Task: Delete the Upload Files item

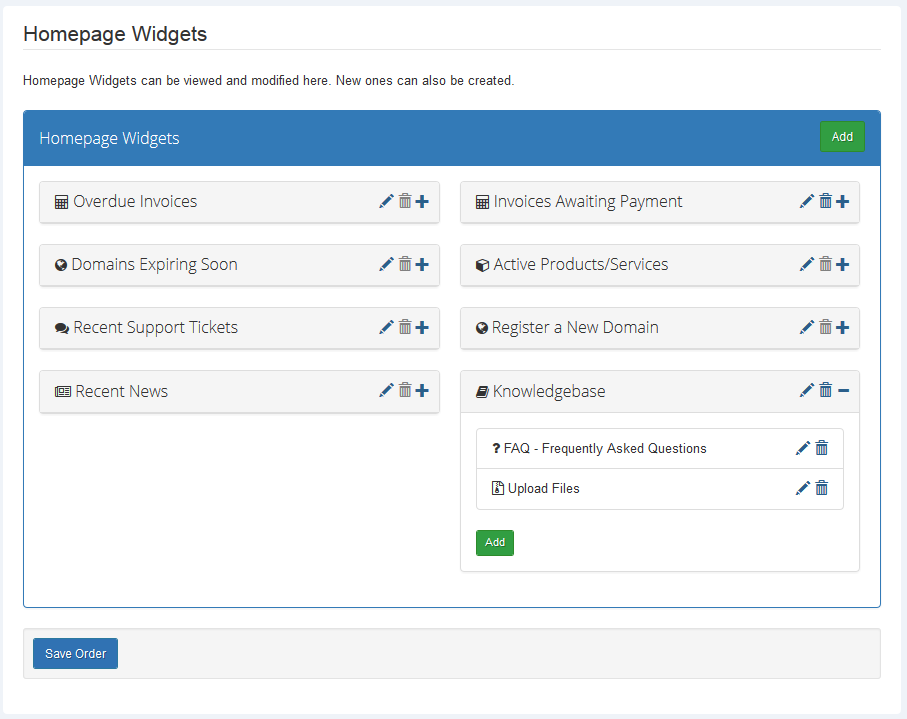Action: 821,488
